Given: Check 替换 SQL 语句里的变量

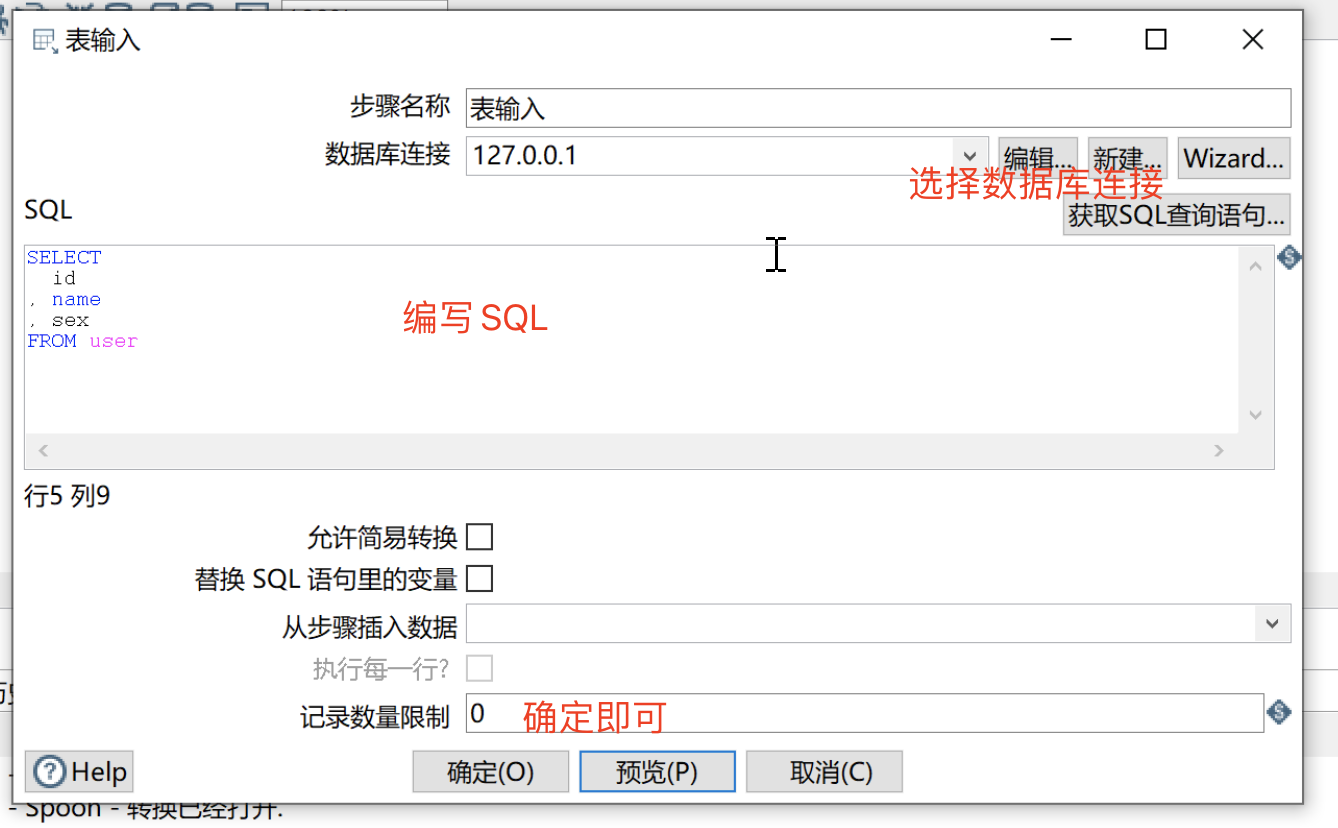Looking at the screenshot, I should [480, 578].
